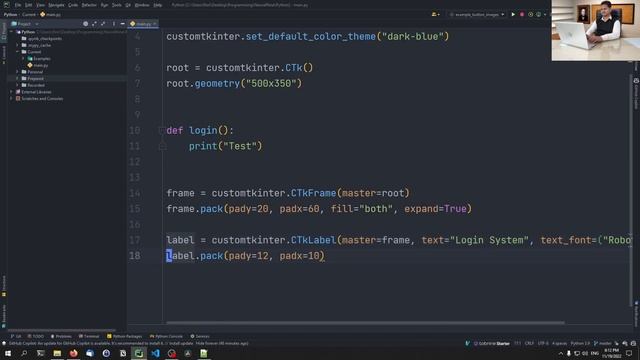The image size is (640, 360).
Task: Collapse the Python root folder
Action: [12, 32]
